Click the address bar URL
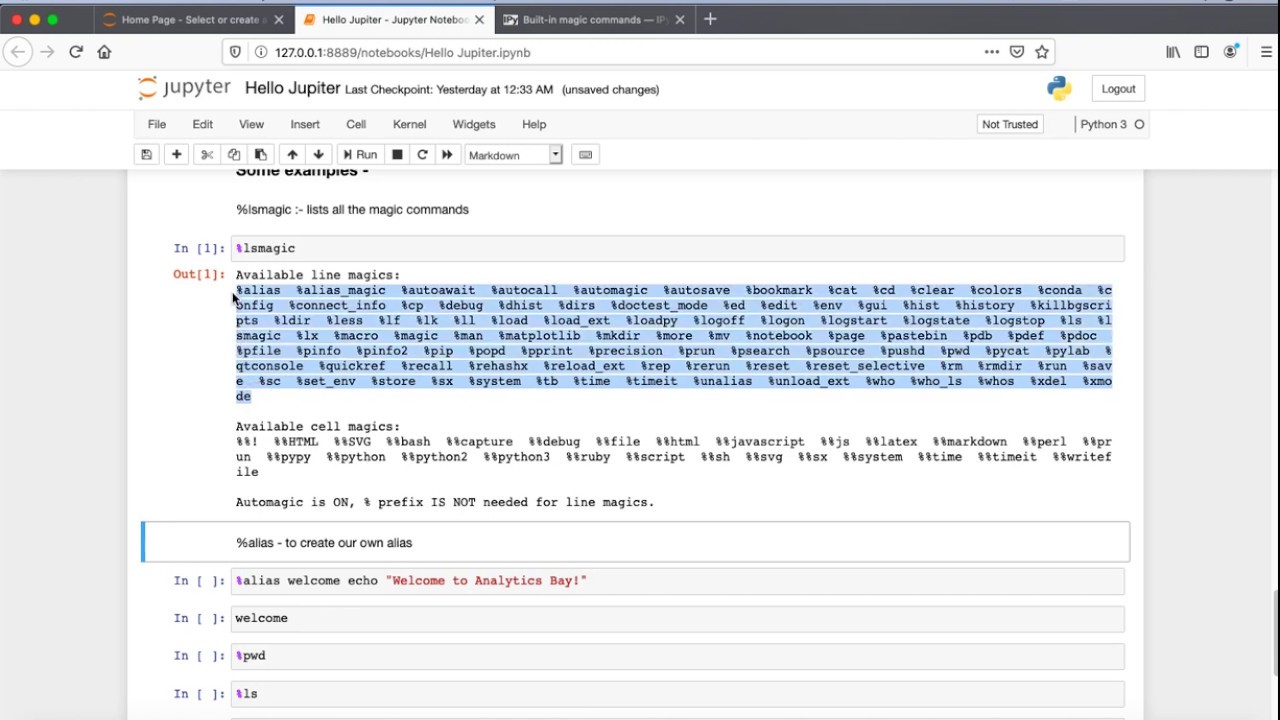1280x720 pixels. click(x=402, y=52)
